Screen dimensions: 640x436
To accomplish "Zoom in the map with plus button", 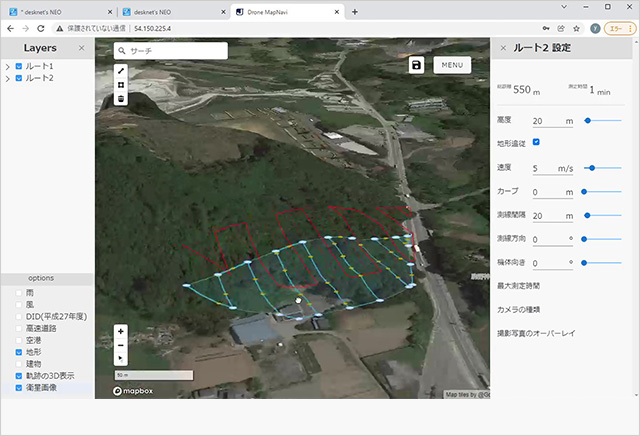I will tap(121, 331).
